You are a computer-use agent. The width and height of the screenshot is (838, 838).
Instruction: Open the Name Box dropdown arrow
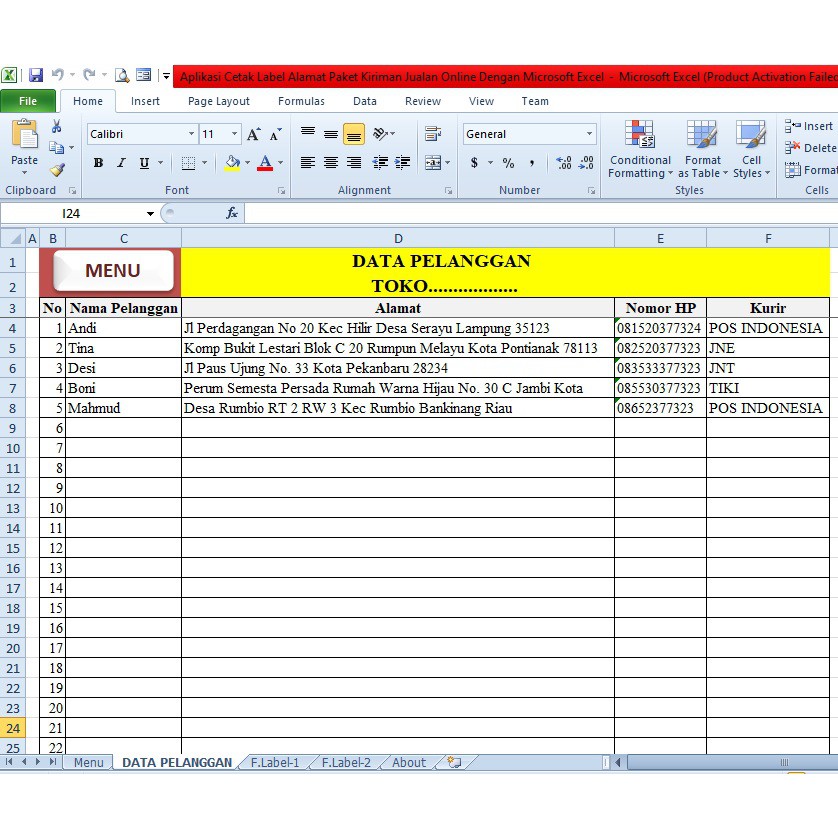click(150, 213)
